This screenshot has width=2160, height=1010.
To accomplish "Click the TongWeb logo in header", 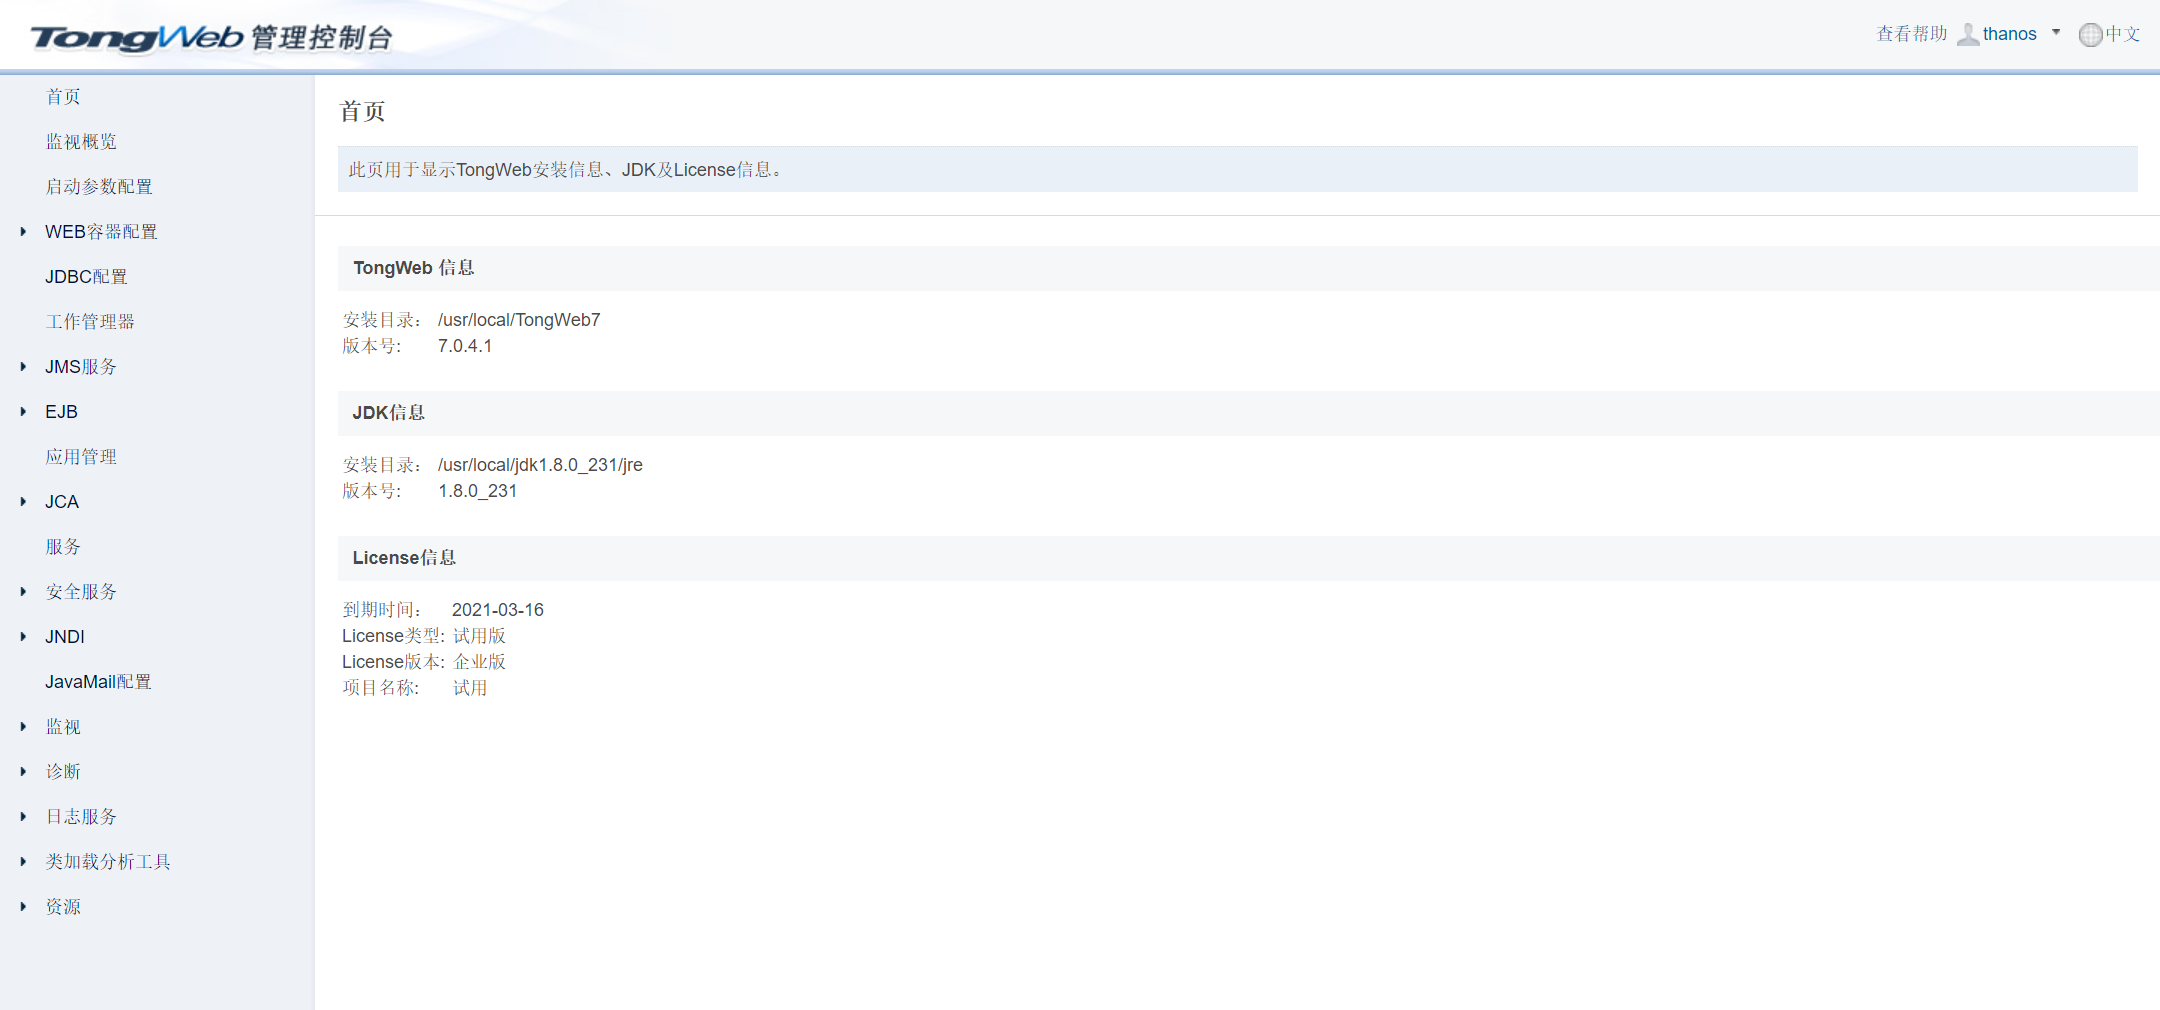I will (137, 38).
